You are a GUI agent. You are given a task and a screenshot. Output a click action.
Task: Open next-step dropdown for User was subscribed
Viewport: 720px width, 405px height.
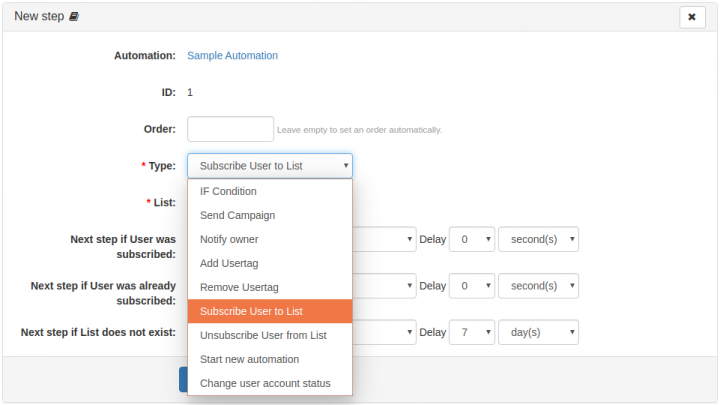384,239
